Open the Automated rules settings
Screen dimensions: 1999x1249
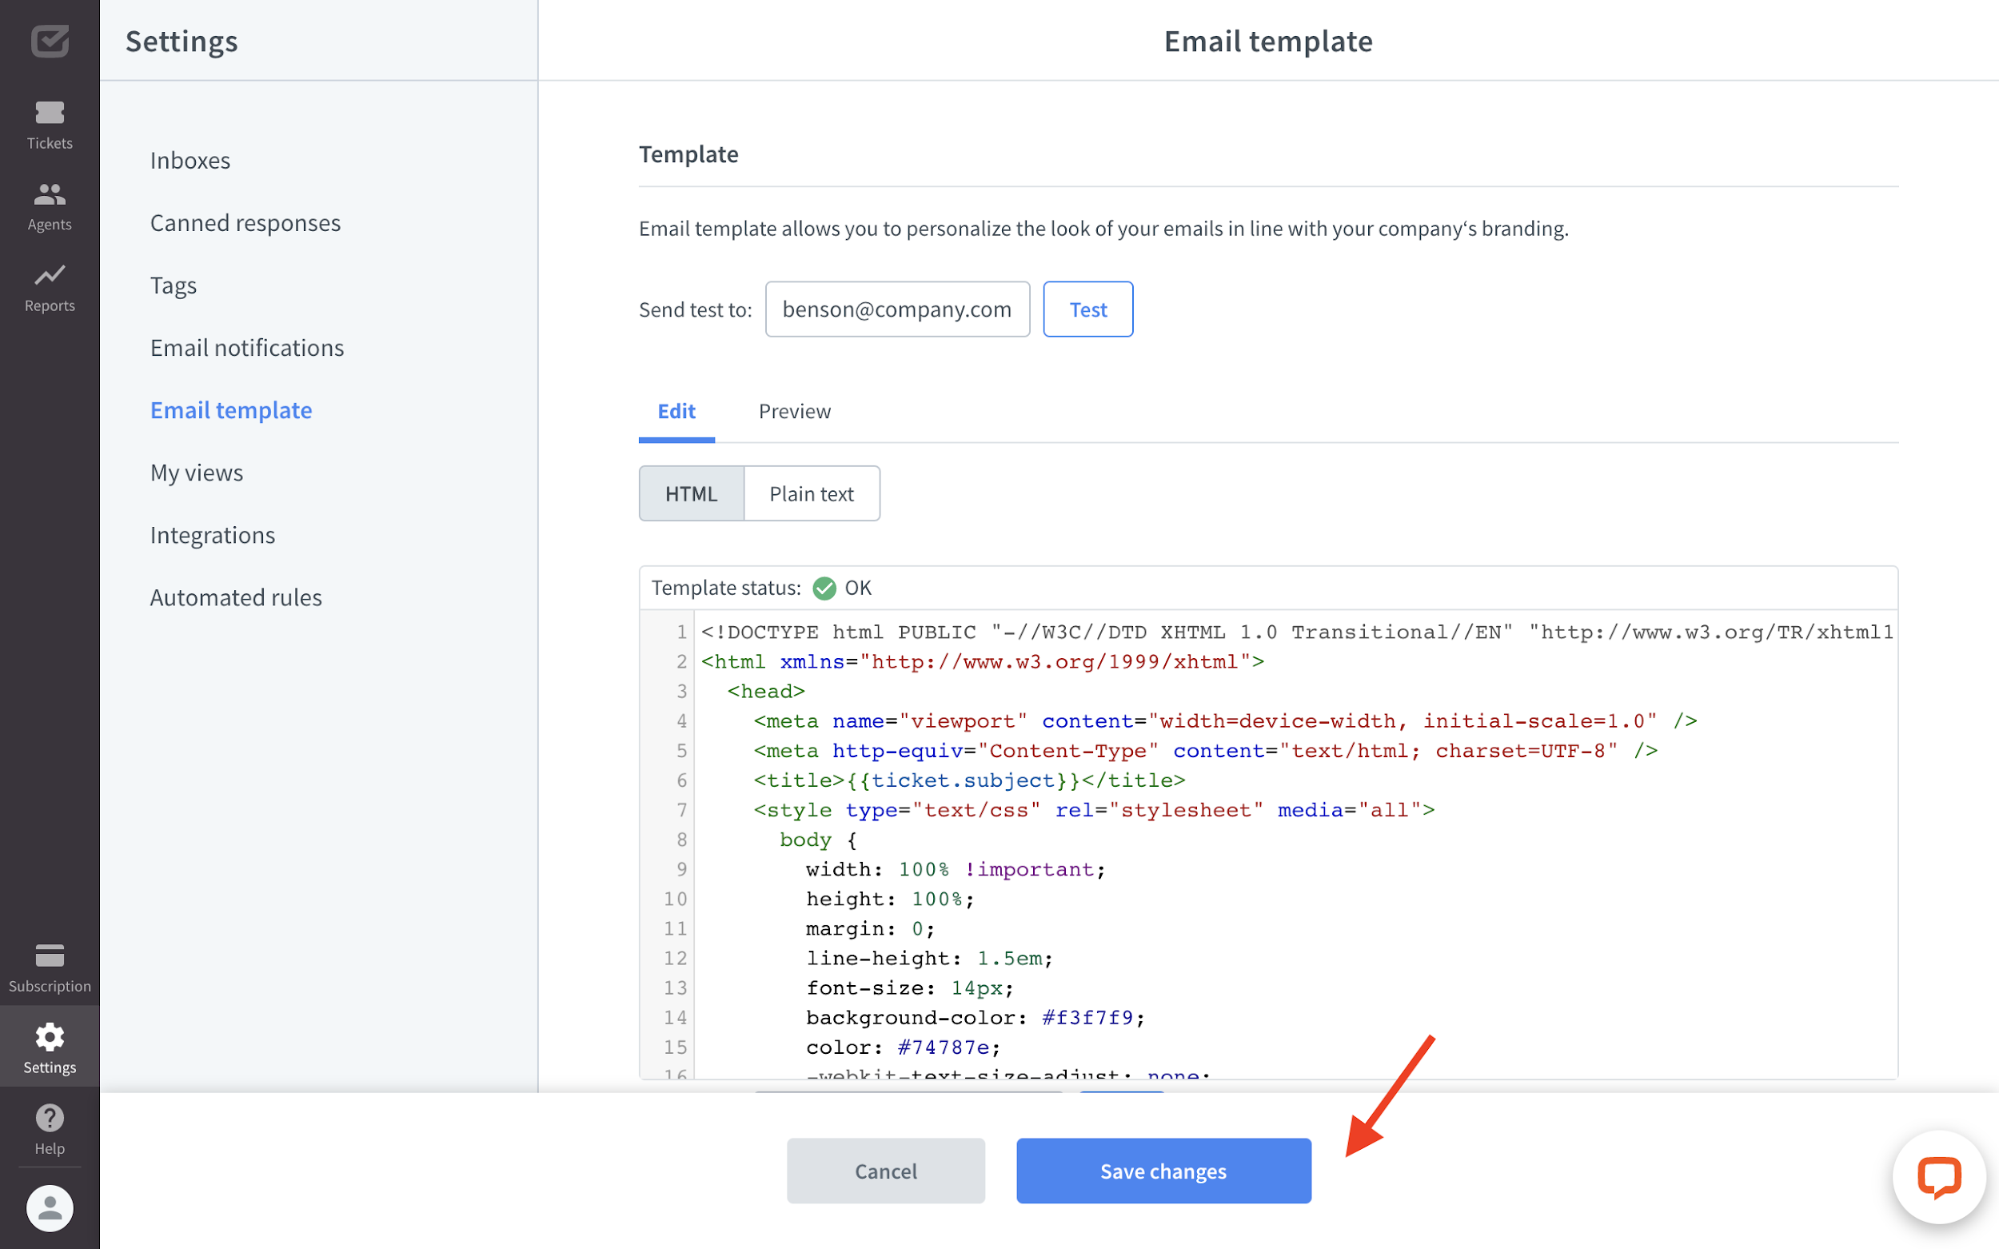click(x=236, y=594)
